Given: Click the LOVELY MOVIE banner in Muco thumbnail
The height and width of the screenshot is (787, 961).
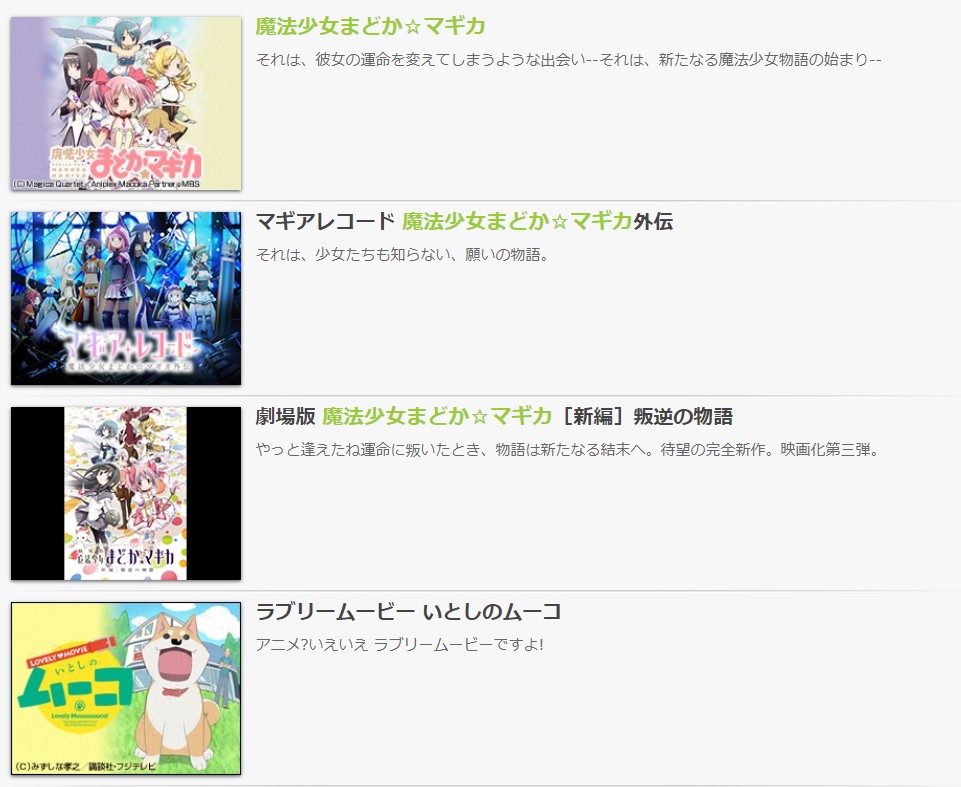Looking at the screenshot, I should tap(72, 653).
